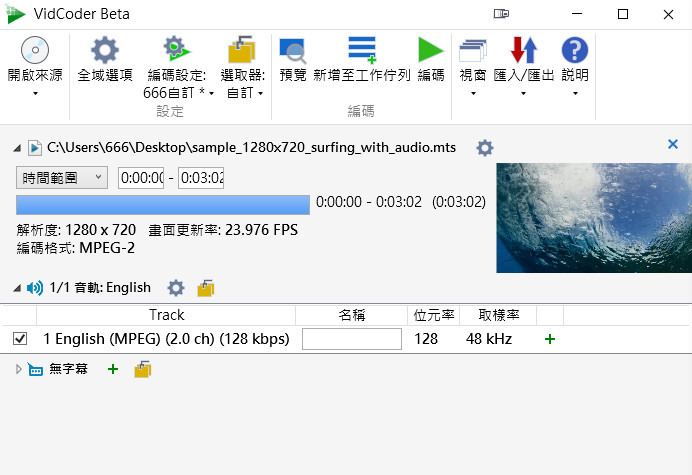The width and height of the screenshot is (692, 475).
Task: Click the duration text (0:03:02)
Action: (459, 202)
